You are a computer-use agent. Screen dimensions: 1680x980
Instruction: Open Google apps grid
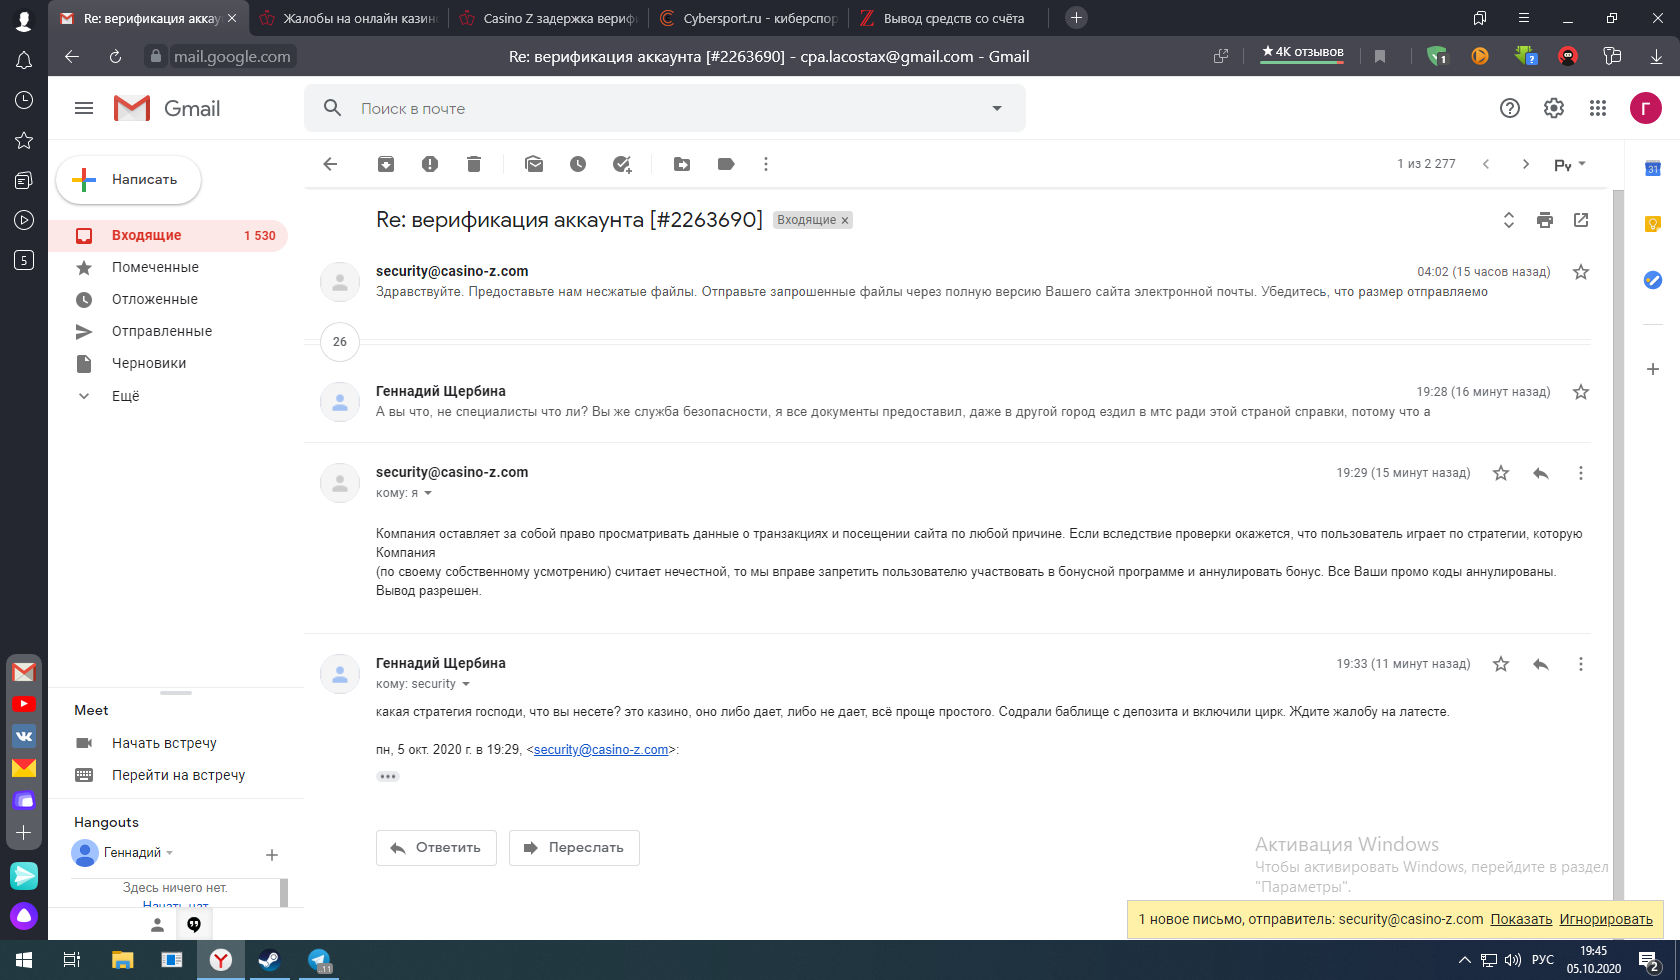[x=1598, y=108]
